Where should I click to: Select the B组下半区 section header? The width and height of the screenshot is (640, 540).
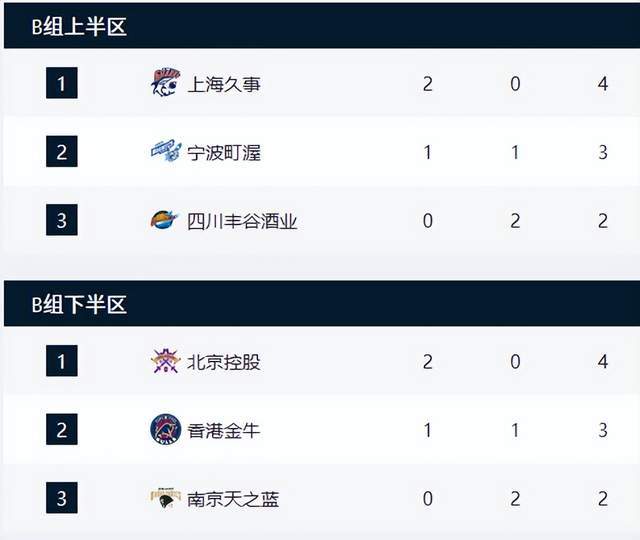coord(79,305)
